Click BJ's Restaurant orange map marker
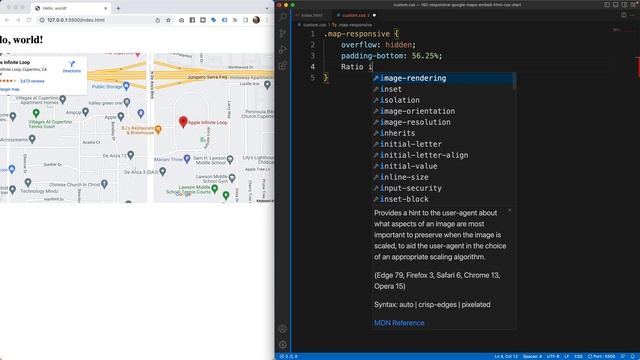The height and width of the screenshot is (360, 640). (158, 129)
